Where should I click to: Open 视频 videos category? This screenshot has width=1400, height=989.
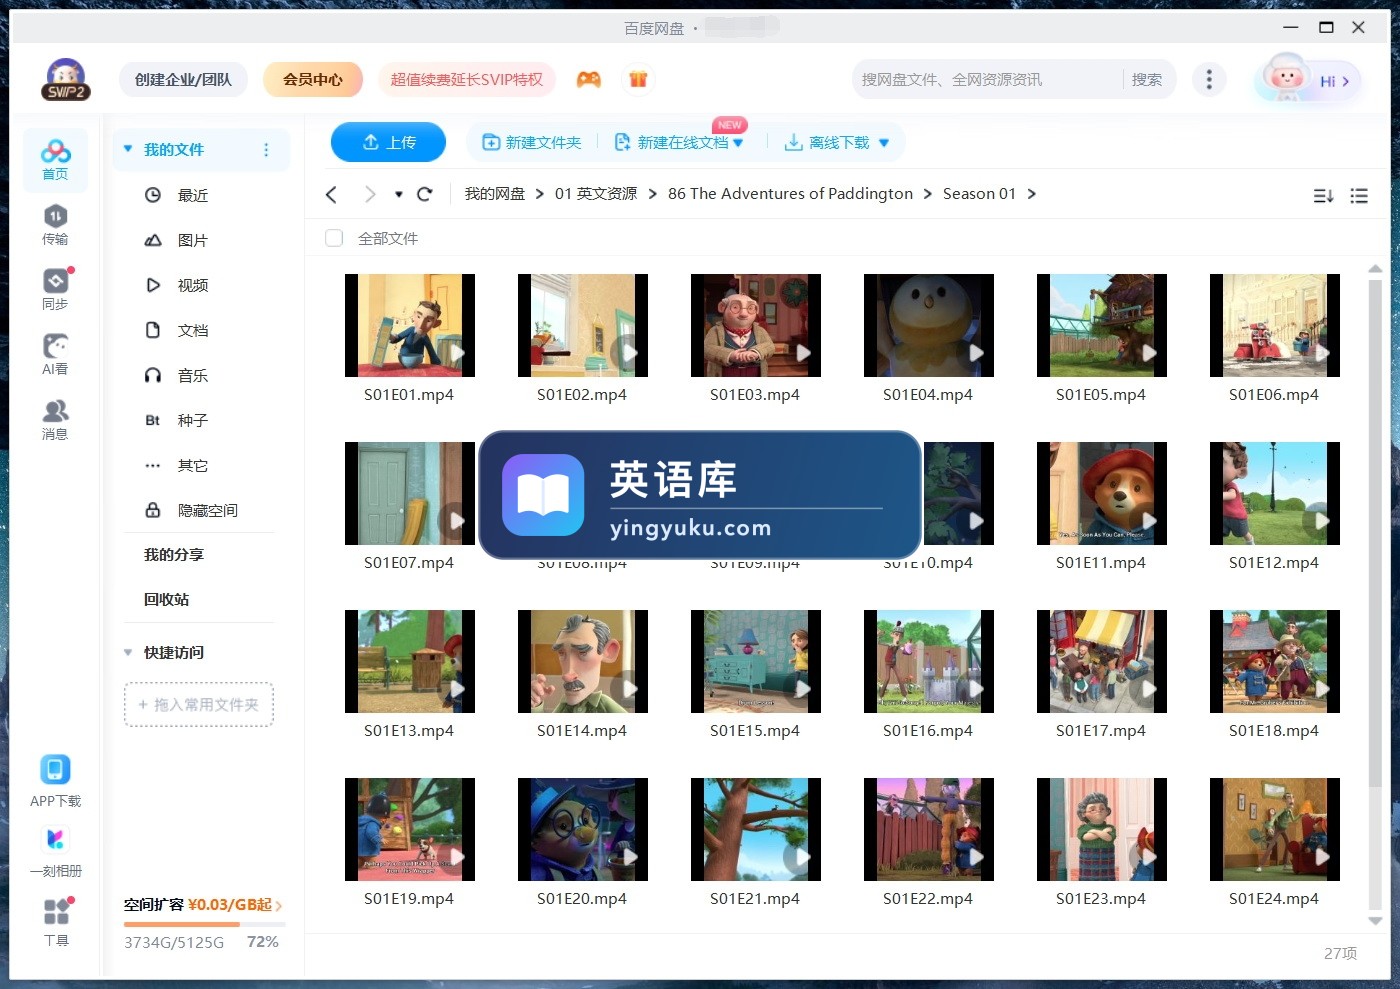193,285
